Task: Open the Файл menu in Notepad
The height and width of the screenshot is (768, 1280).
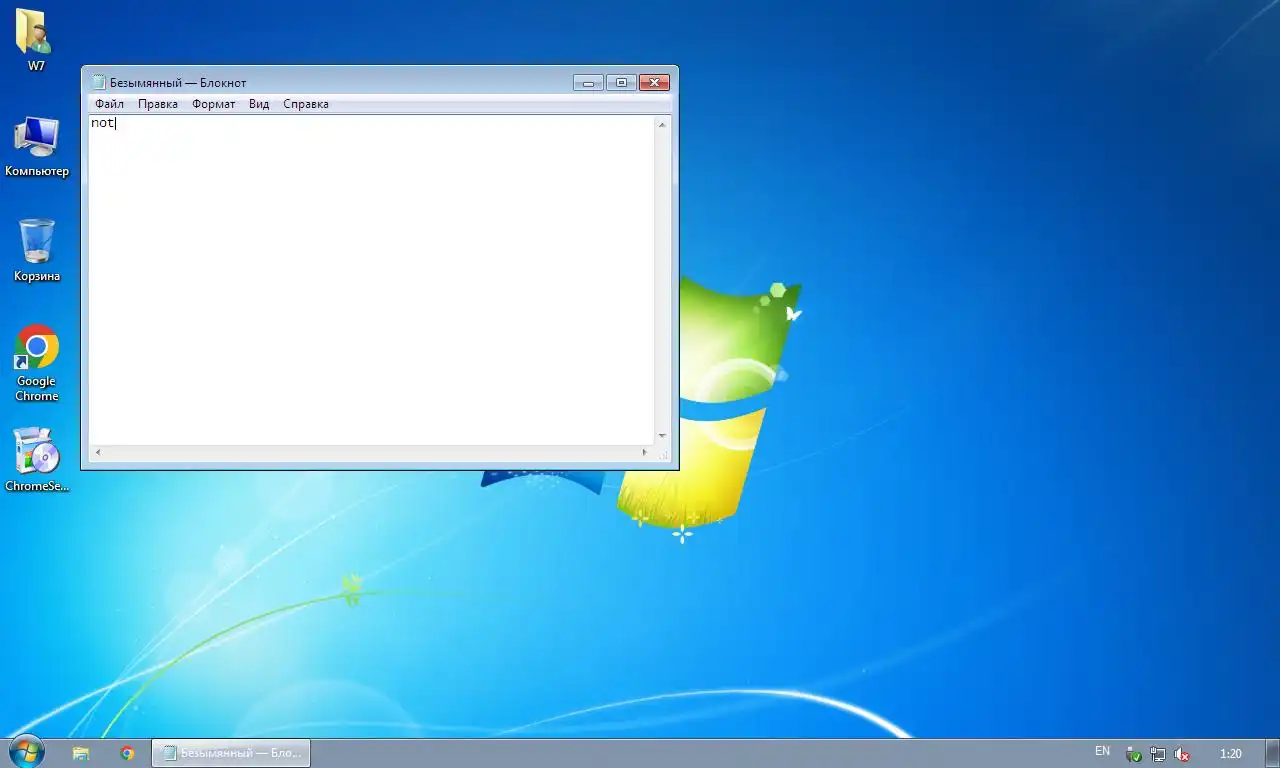Action: pyautogui.click(x=109, y=104)
